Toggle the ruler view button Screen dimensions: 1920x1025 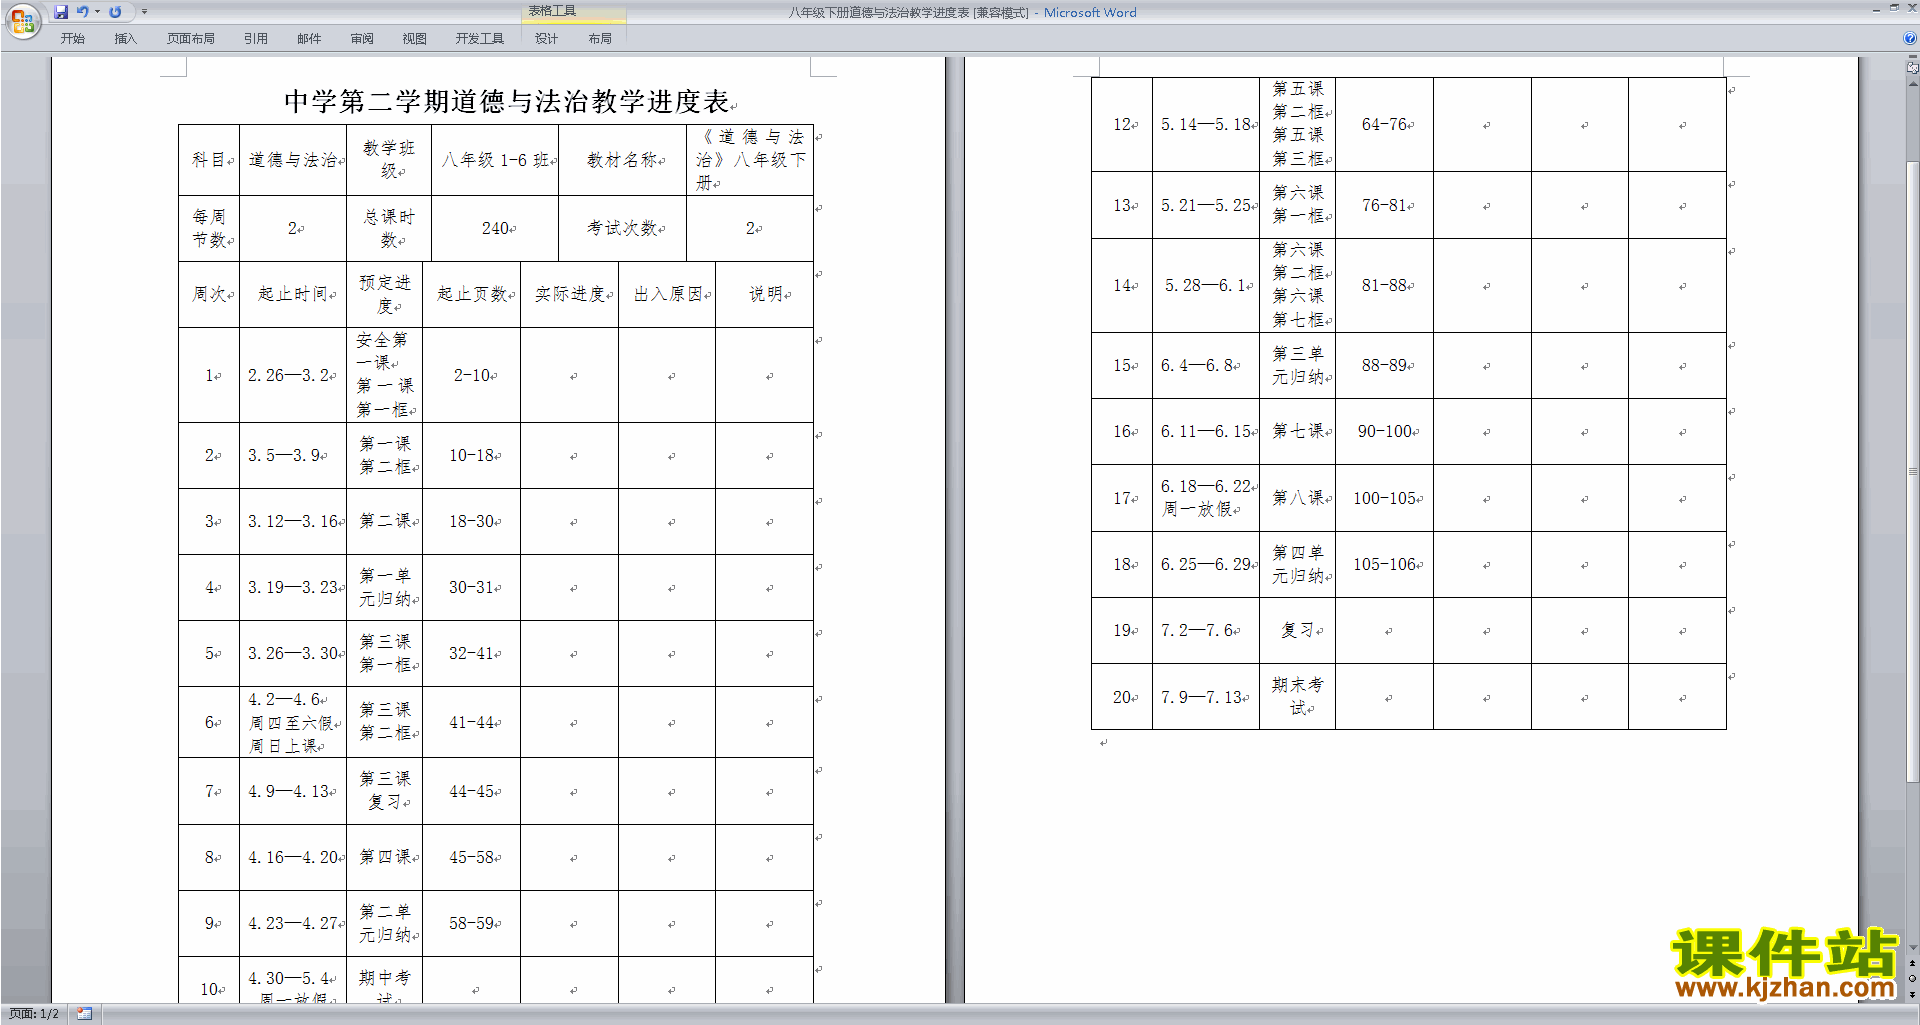tap(1912, 68)
